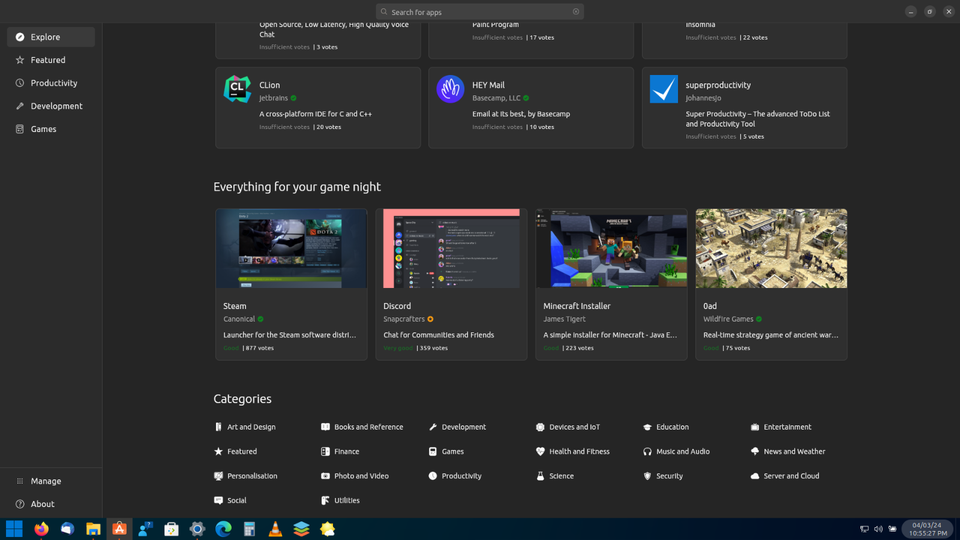Open the Music and Audio category
Image resolution: width=960 pixels, height=540 pixels.
pos(676,451)
